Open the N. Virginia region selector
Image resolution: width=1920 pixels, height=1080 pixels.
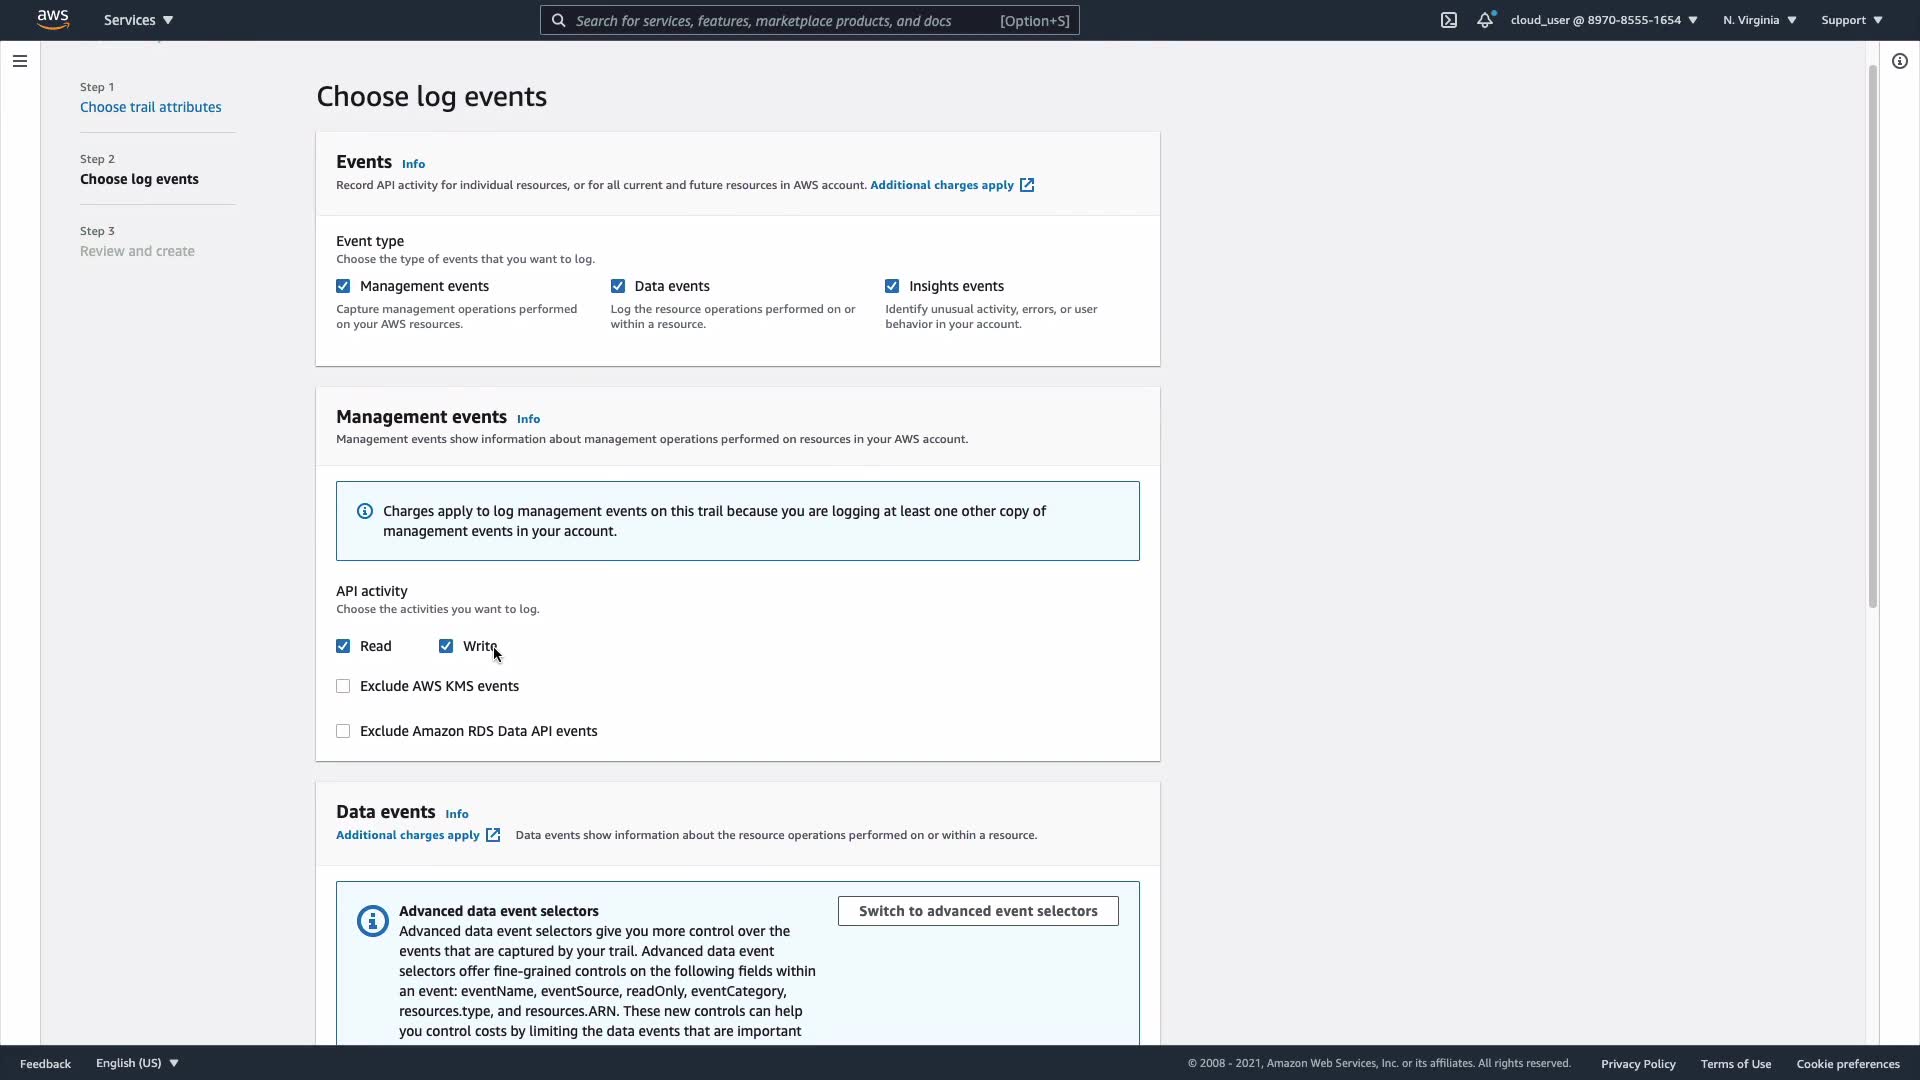(1759, 20)
